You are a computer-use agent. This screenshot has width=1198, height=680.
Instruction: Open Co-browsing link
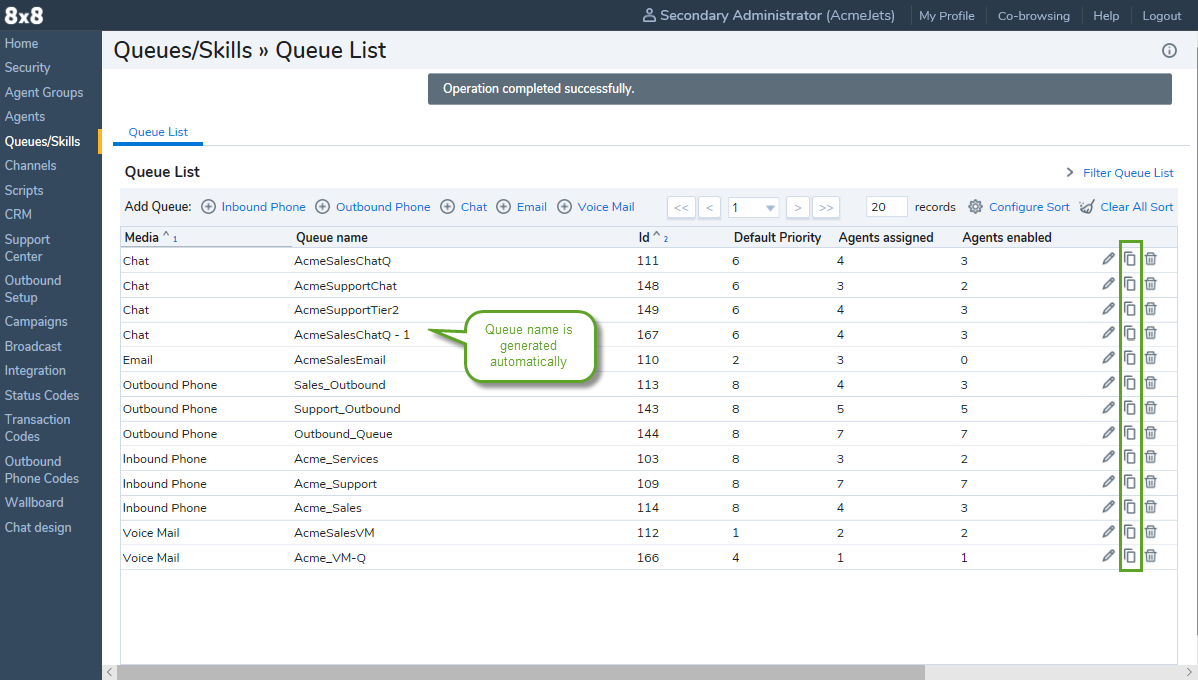(x=1034, y=15)
